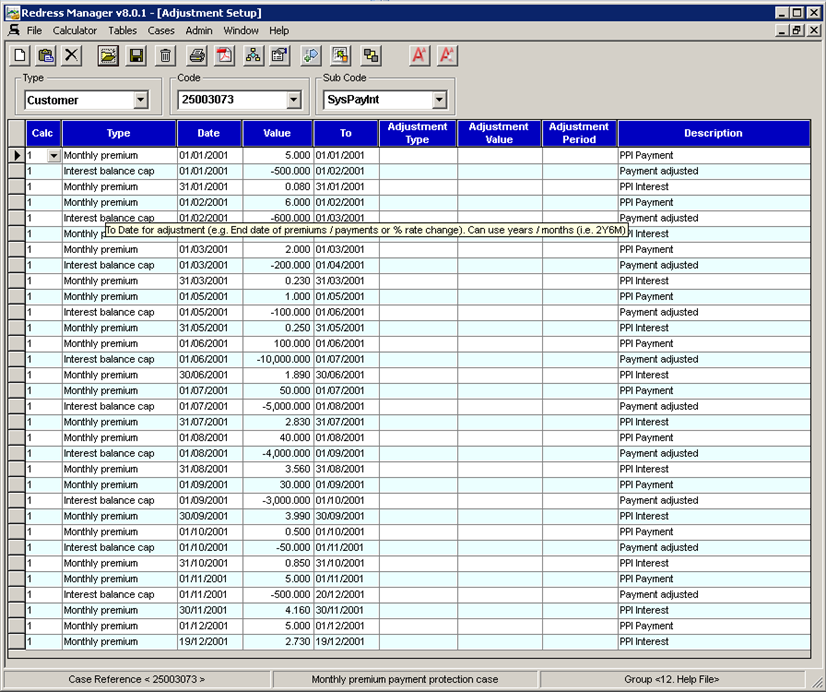Click the row selector for the 19/12/2001 row
The height and width of the screenshot is (692, 826).
coord(17,641)
